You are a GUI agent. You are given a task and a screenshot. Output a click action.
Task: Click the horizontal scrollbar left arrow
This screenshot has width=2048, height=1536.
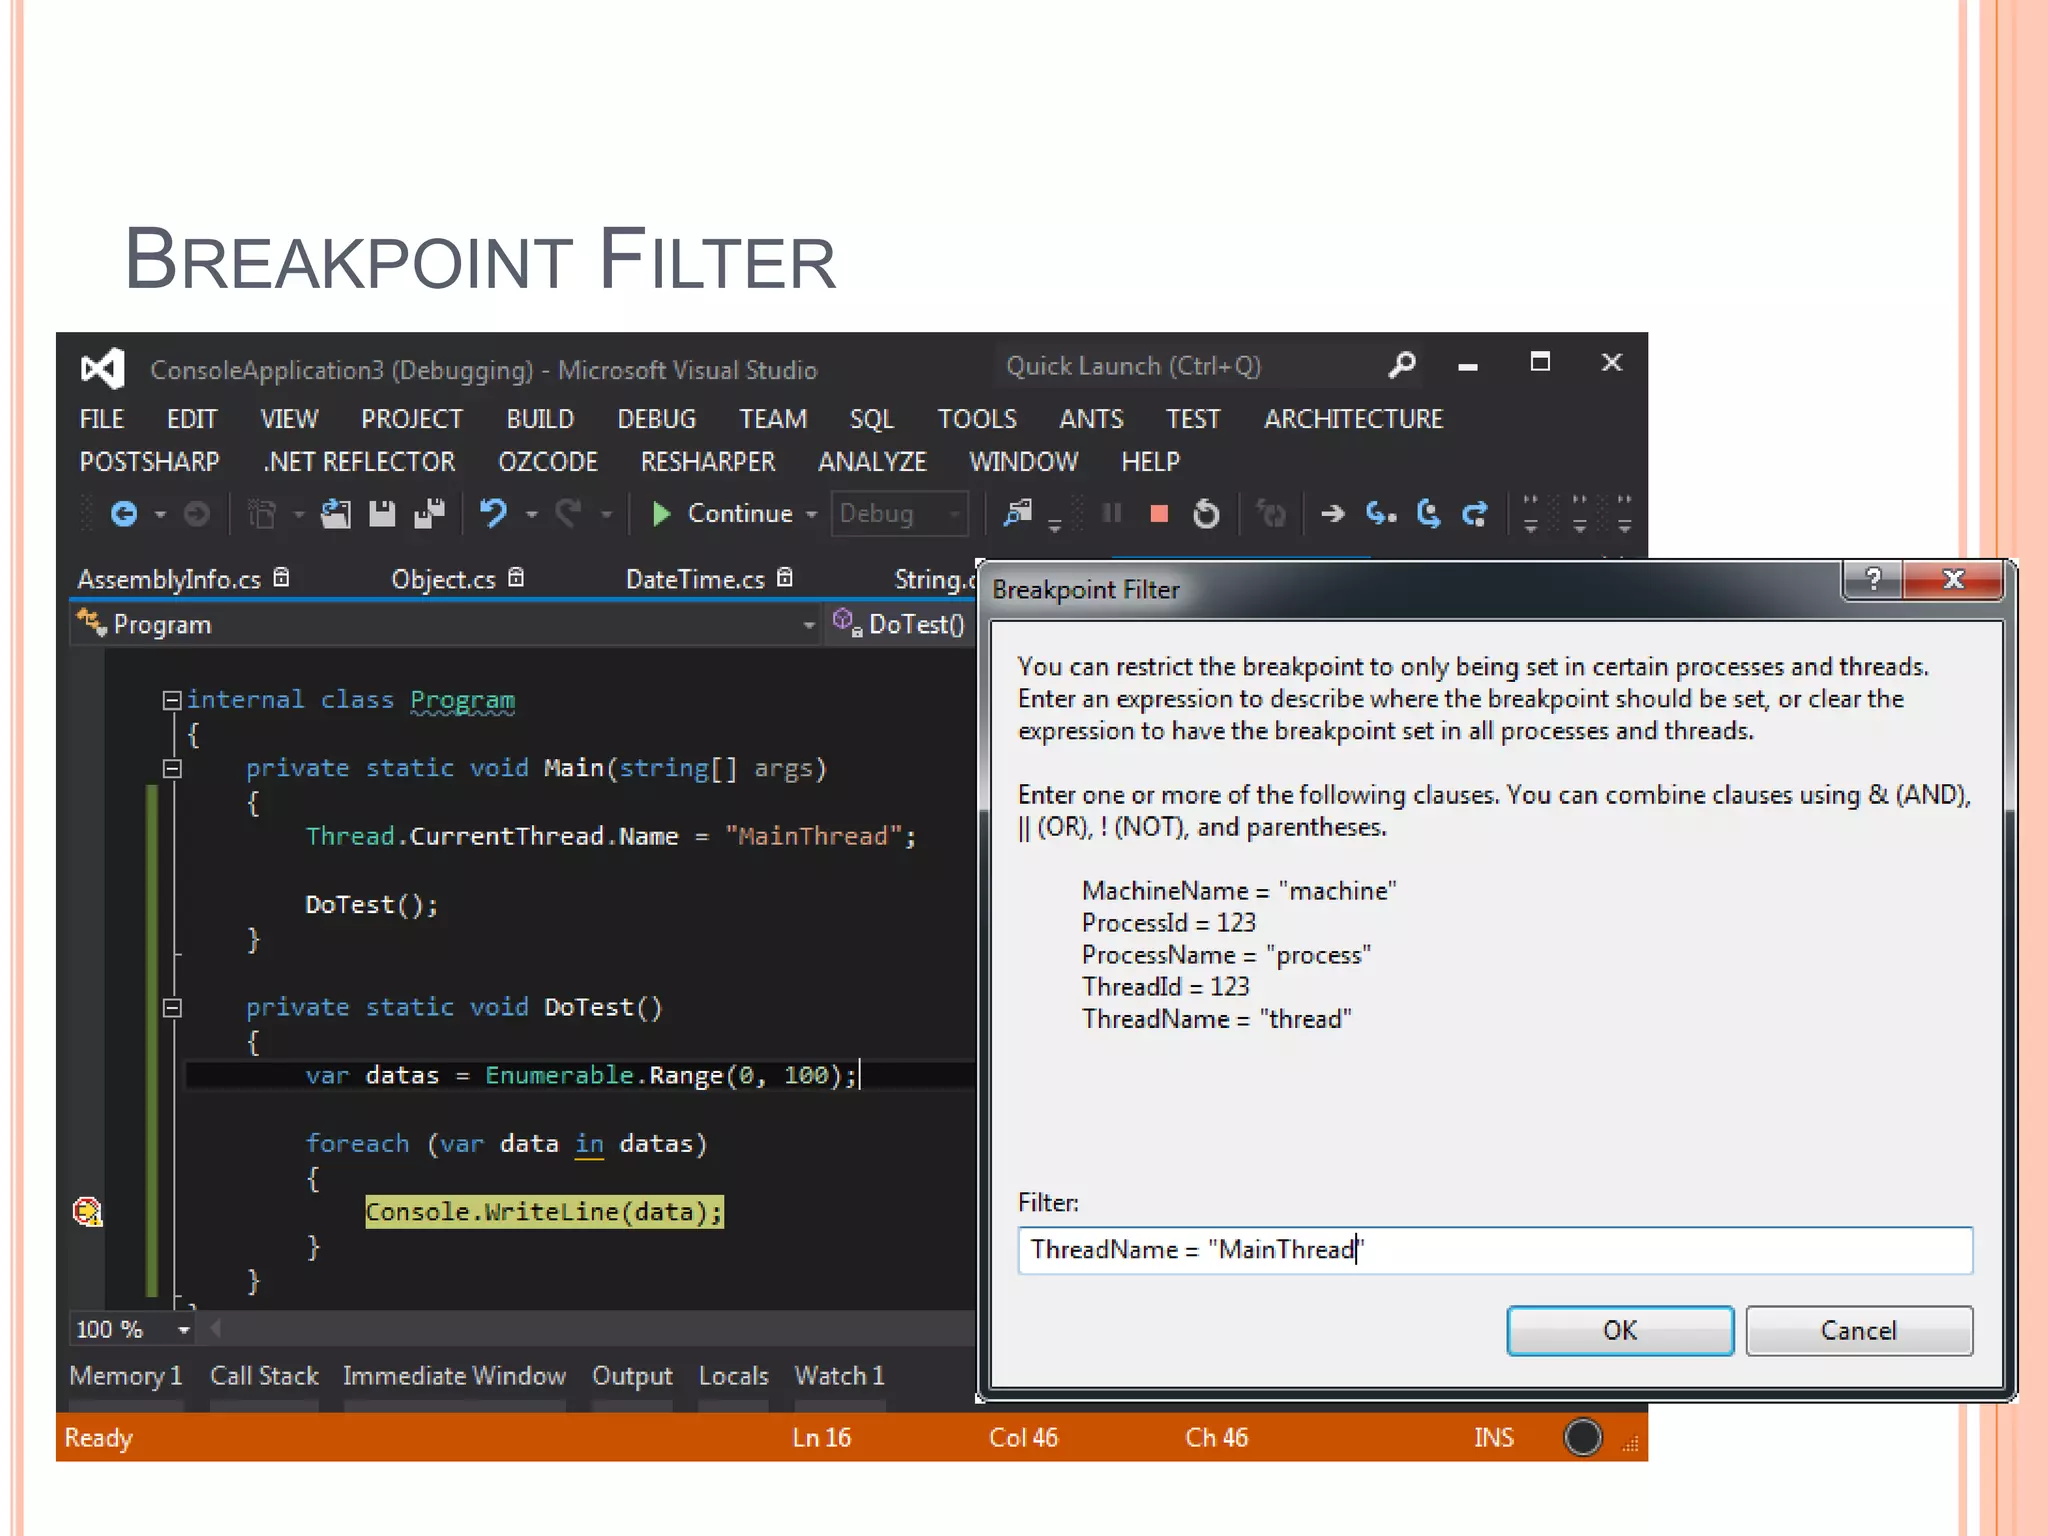pos(215,1329)
